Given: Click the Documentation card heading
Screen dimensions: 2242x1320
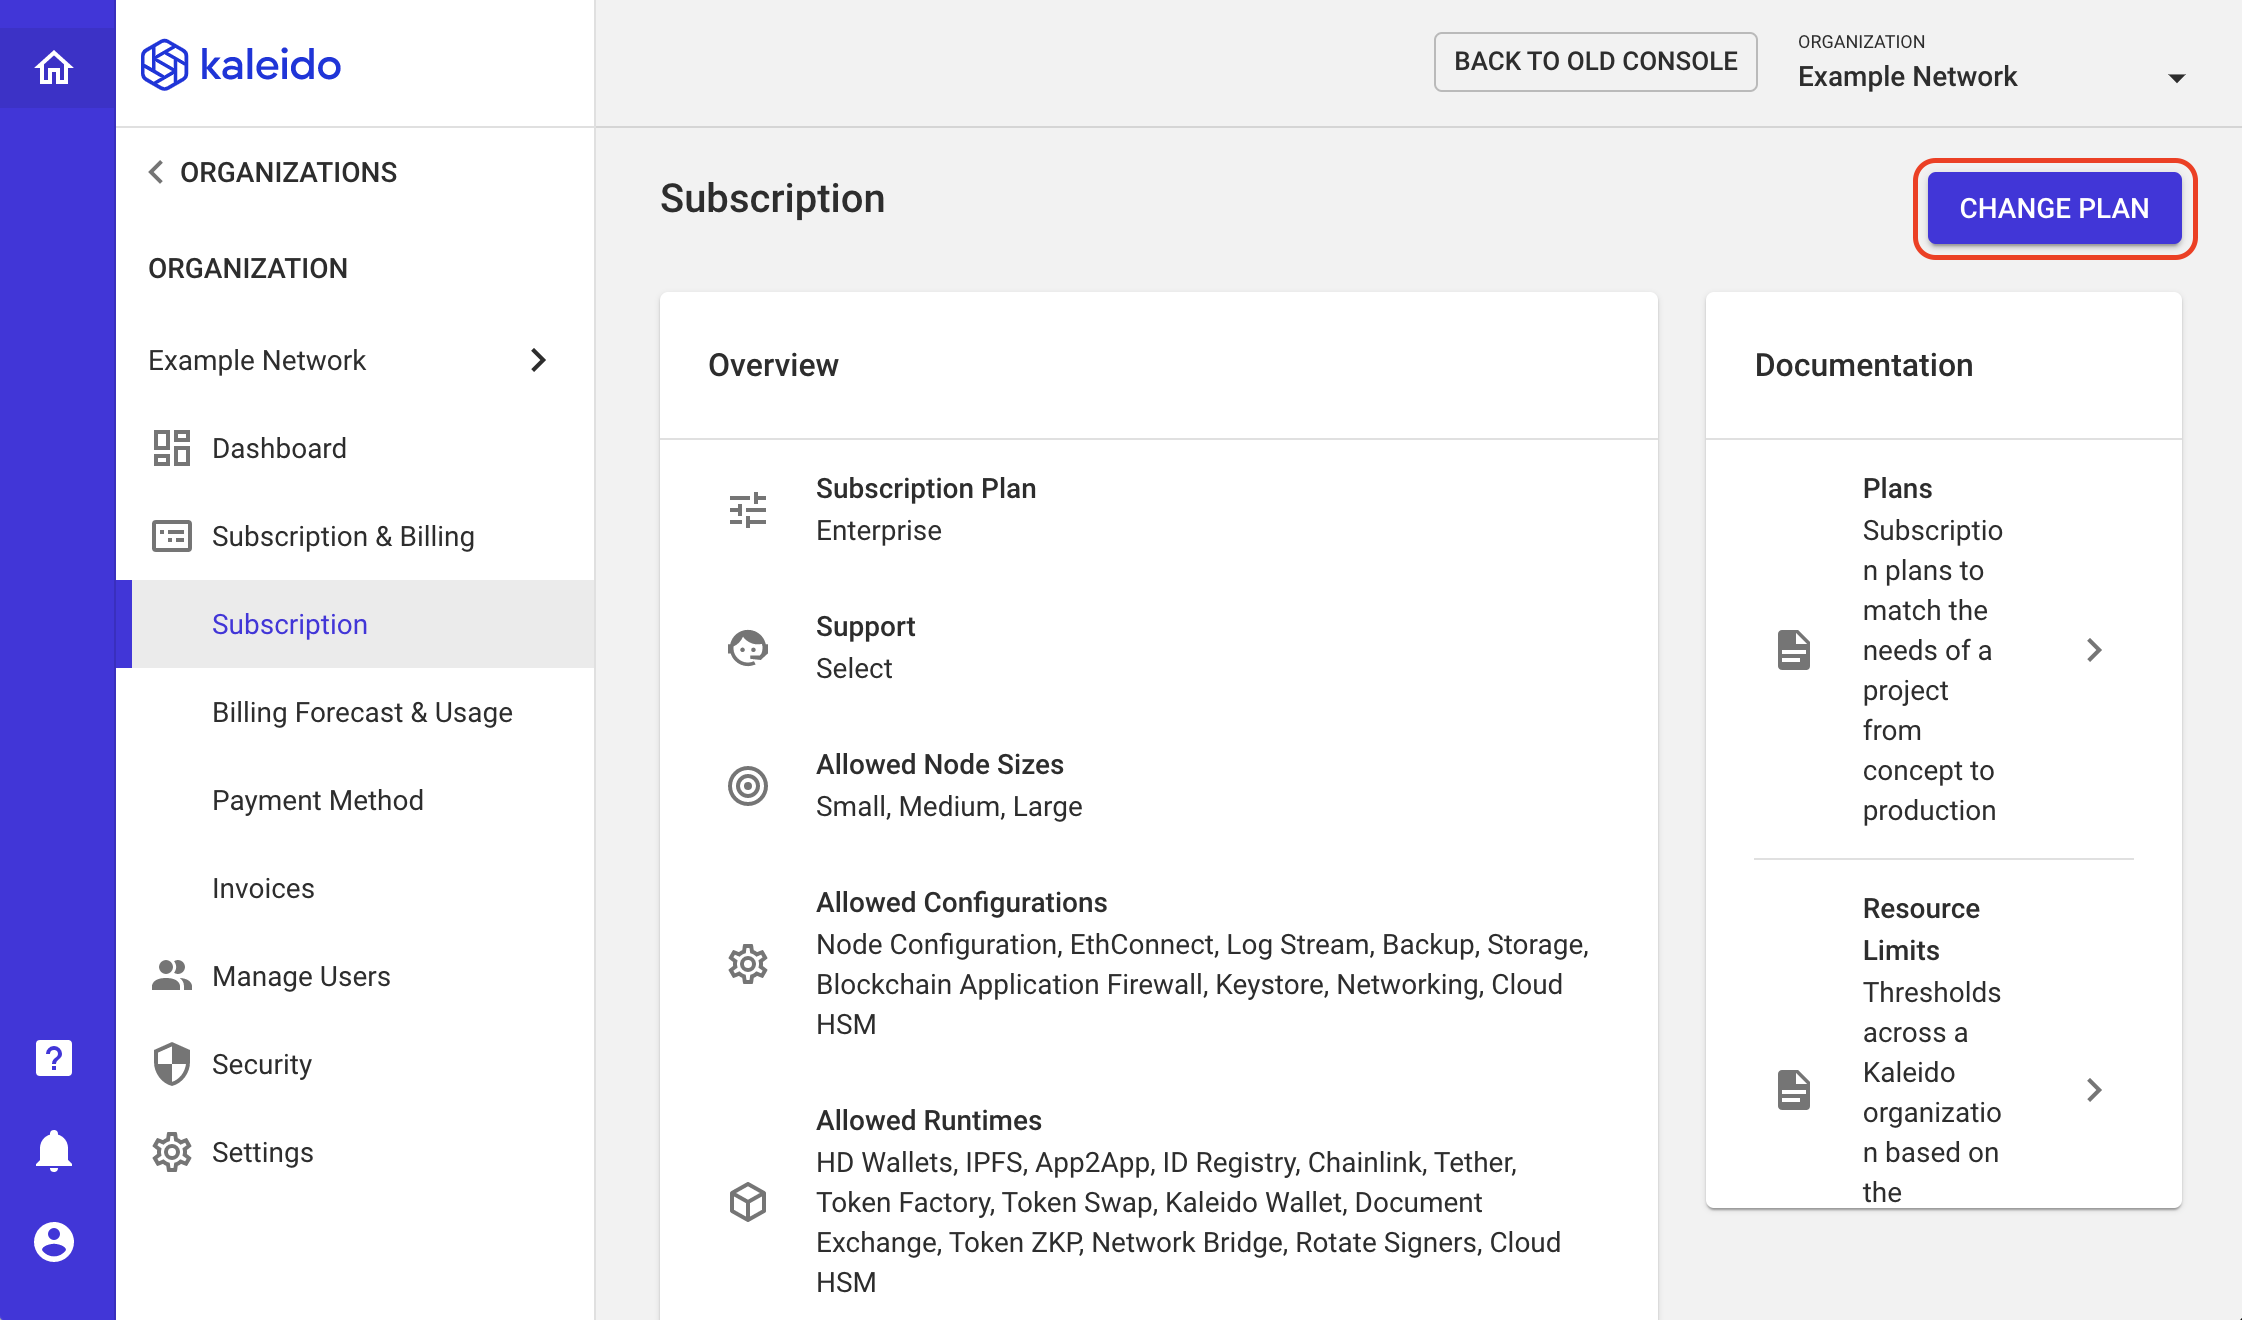Looking at the screenshot, I should 1864,365.
